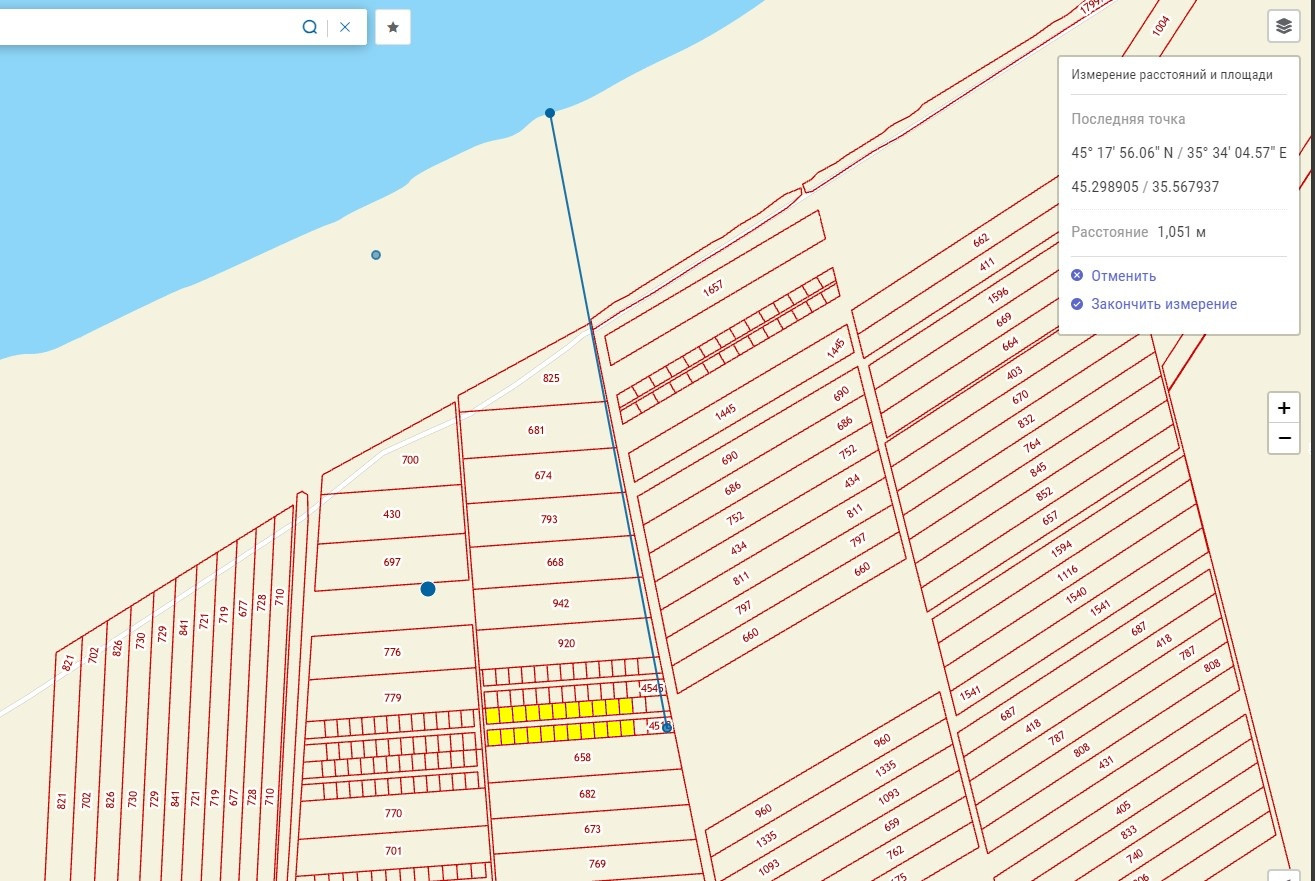
Task: Zoom out with the minus button
Action: [x=1284, y=438]
